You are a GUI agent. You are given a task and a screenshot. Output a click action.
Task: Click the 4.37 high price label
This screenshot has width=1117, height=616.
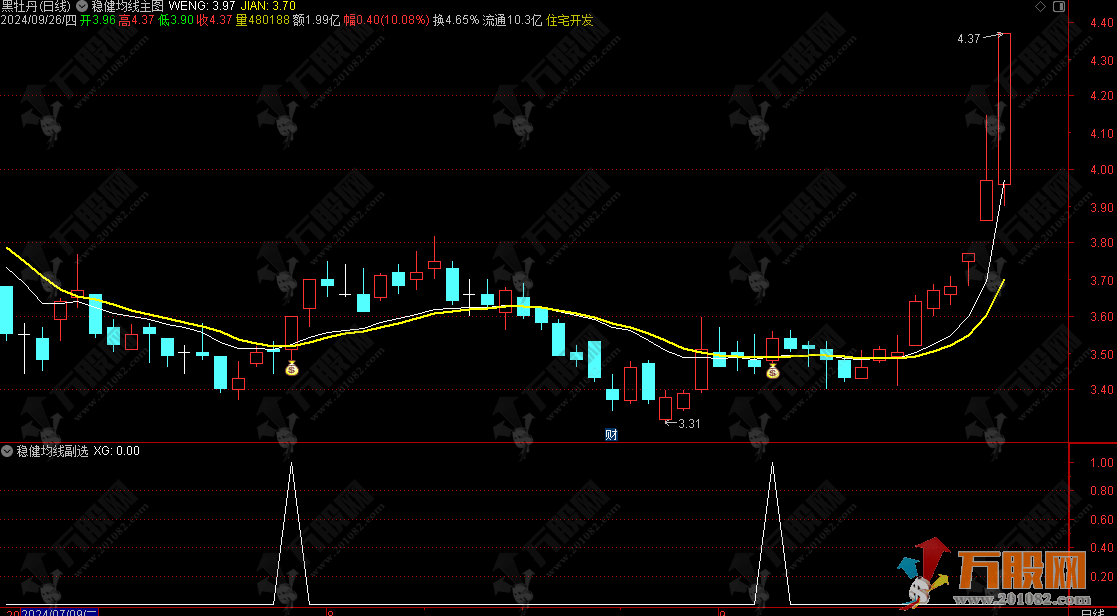[969, 39]
